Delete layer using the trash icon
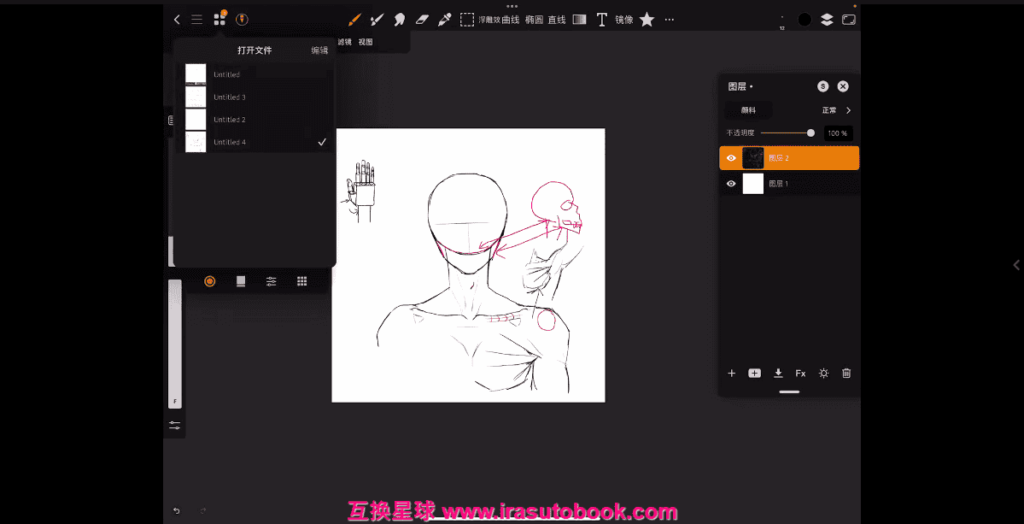The height and width of the screenshot is (524, 1024). [x=846, y=373]
